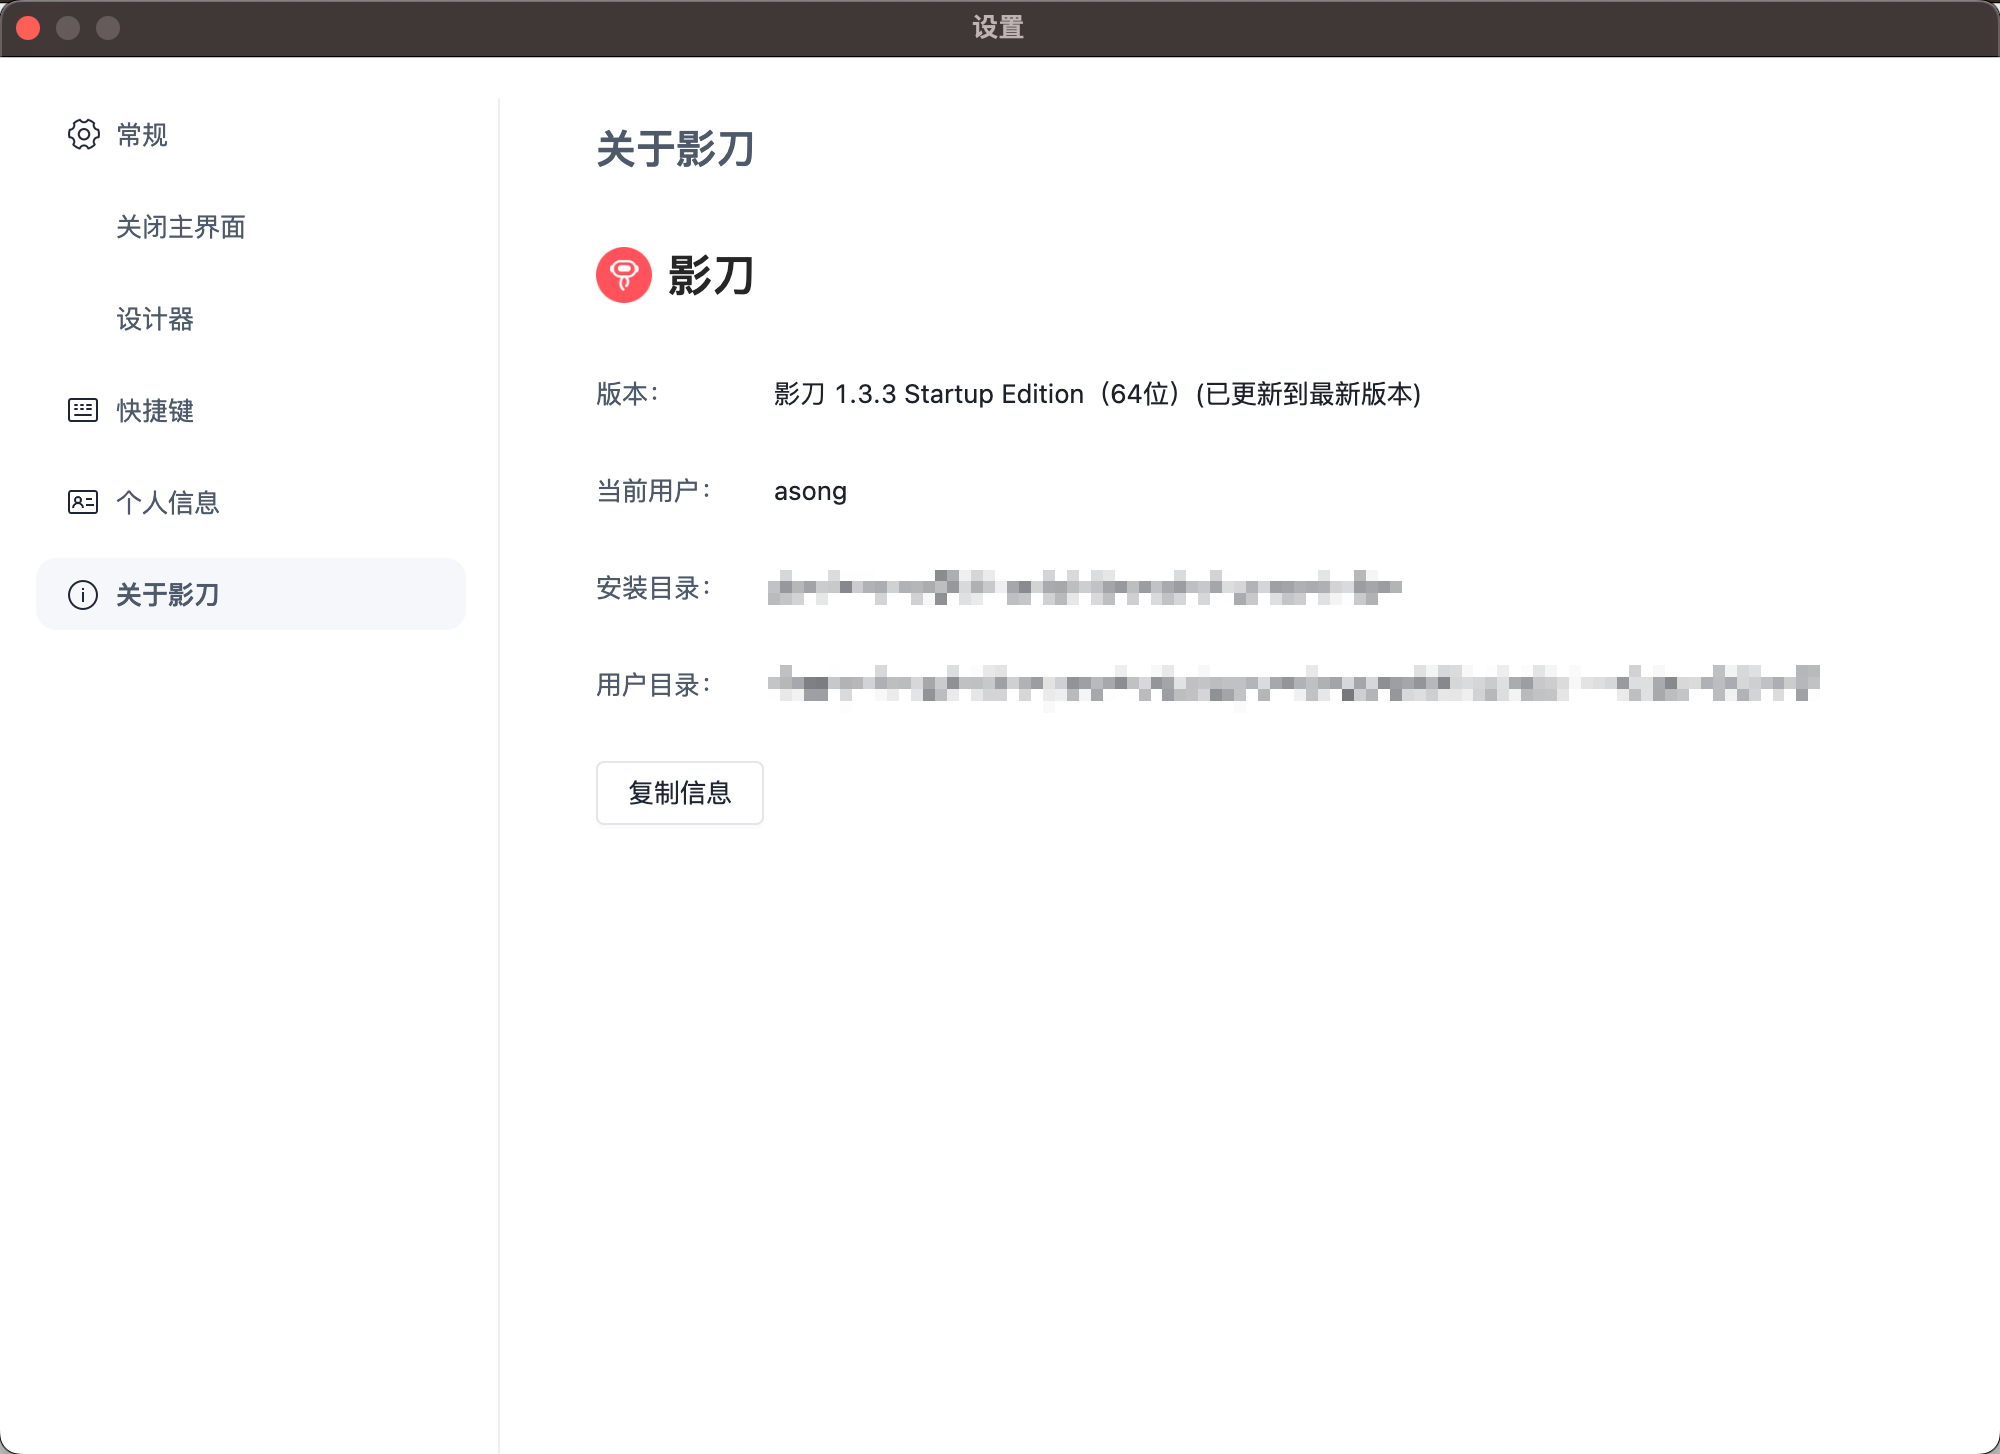Click the current user name asong
The width and height of the screenshot is (2000, 1454).
point(810,491)
